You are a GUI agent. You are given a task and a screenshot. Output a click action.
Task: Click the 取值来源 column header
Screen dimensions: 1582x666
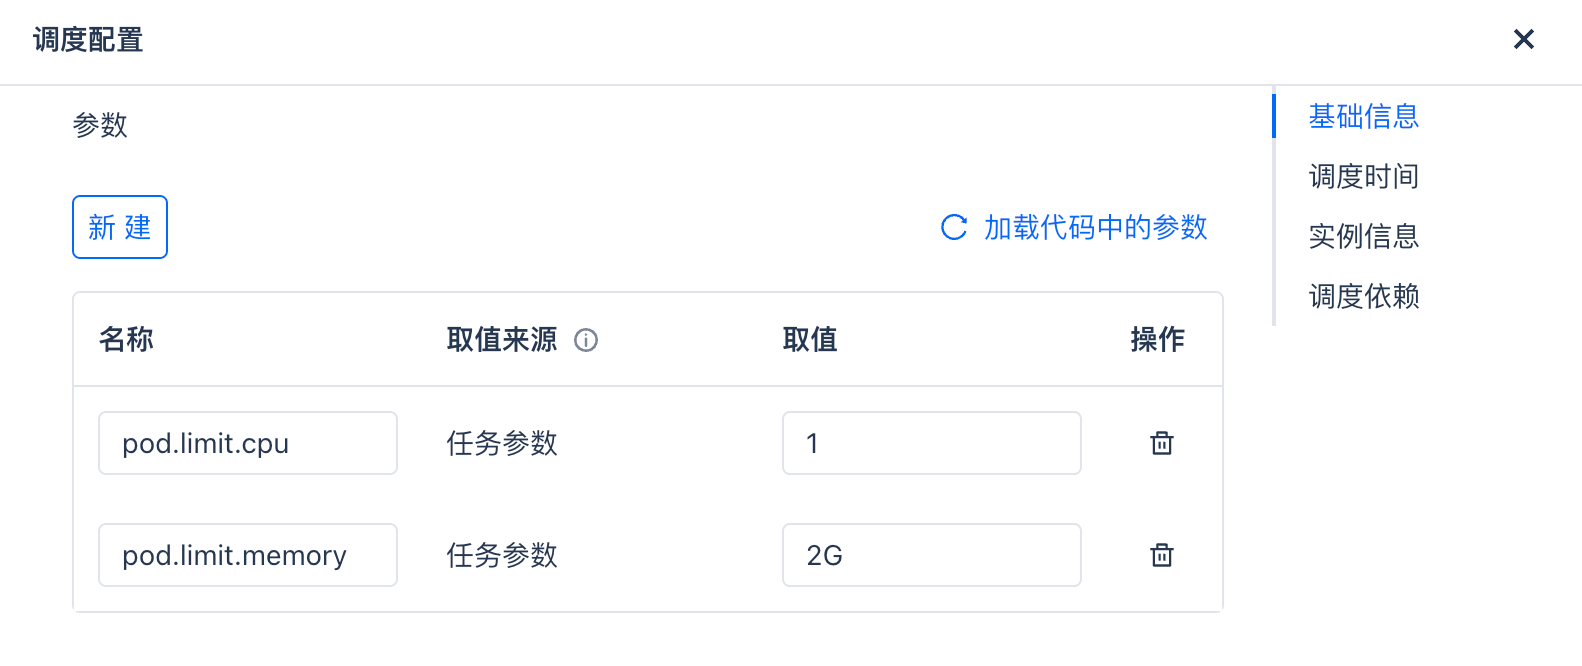pos(502,340)
